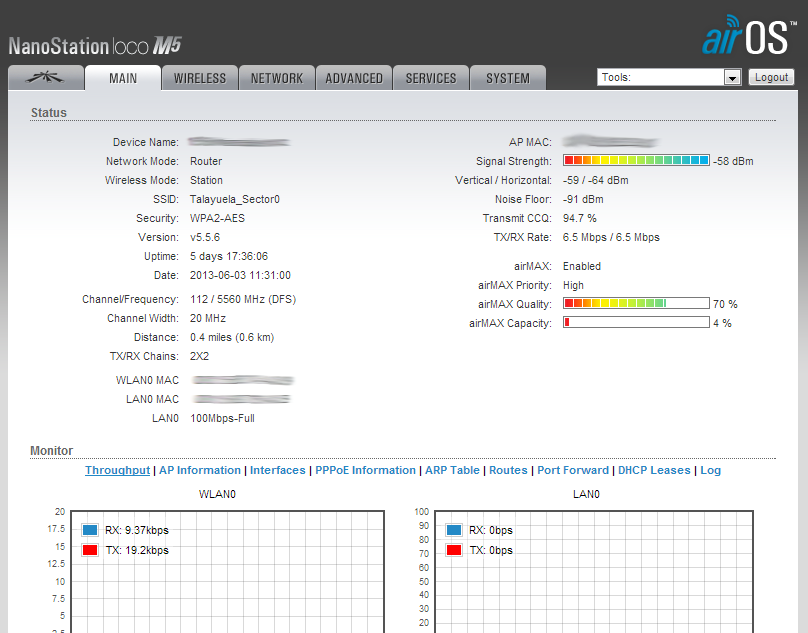Screen dimensions: 808x633
Task: Select the SYSTEM tab
Action: click(508, 78)
